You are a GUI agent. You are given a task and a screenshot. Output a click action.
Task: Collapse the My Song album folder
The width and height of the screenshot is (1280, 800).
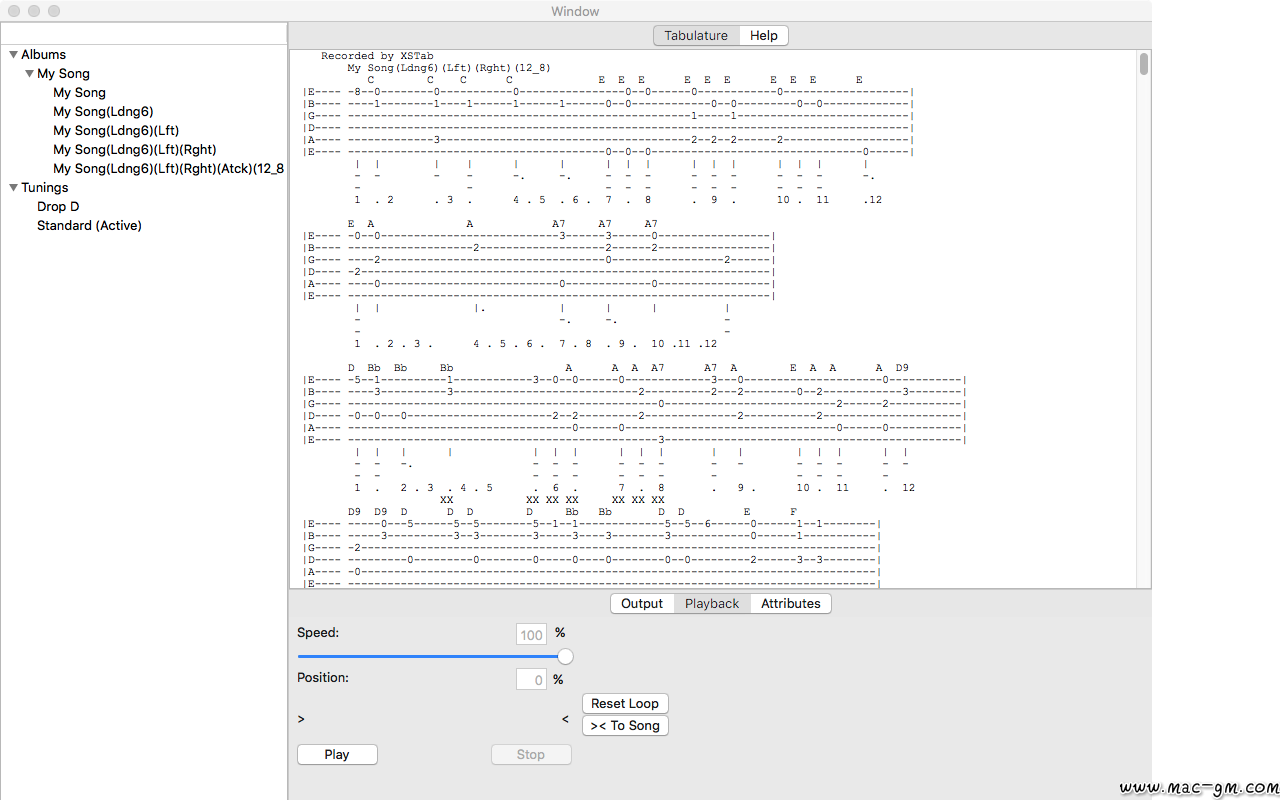pos(29,74)
